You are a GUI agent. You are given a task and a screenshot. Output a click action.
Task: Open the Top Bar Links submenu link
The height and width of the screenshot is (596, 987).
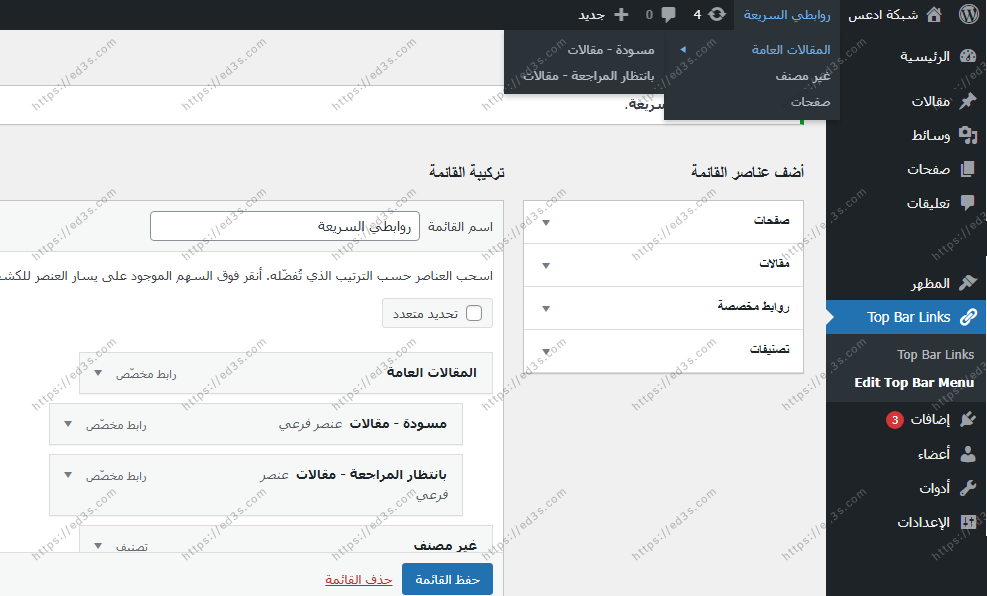(935, 355)
